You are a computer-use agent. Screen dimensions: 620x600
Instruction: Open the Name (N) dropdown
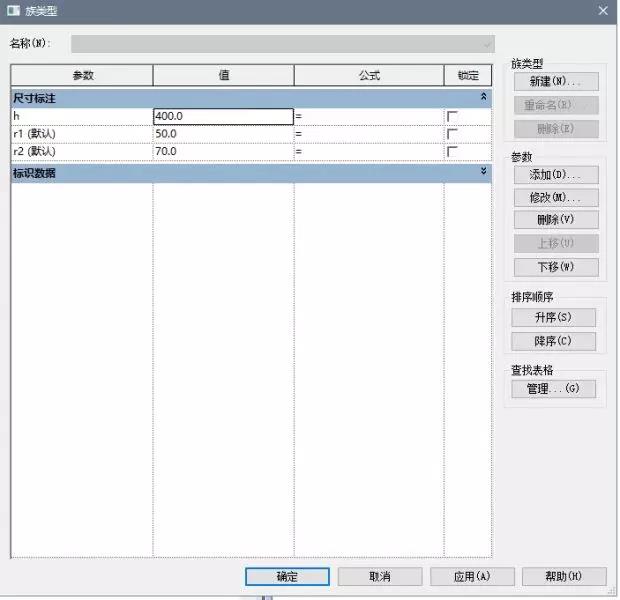[x=283, y=44]
